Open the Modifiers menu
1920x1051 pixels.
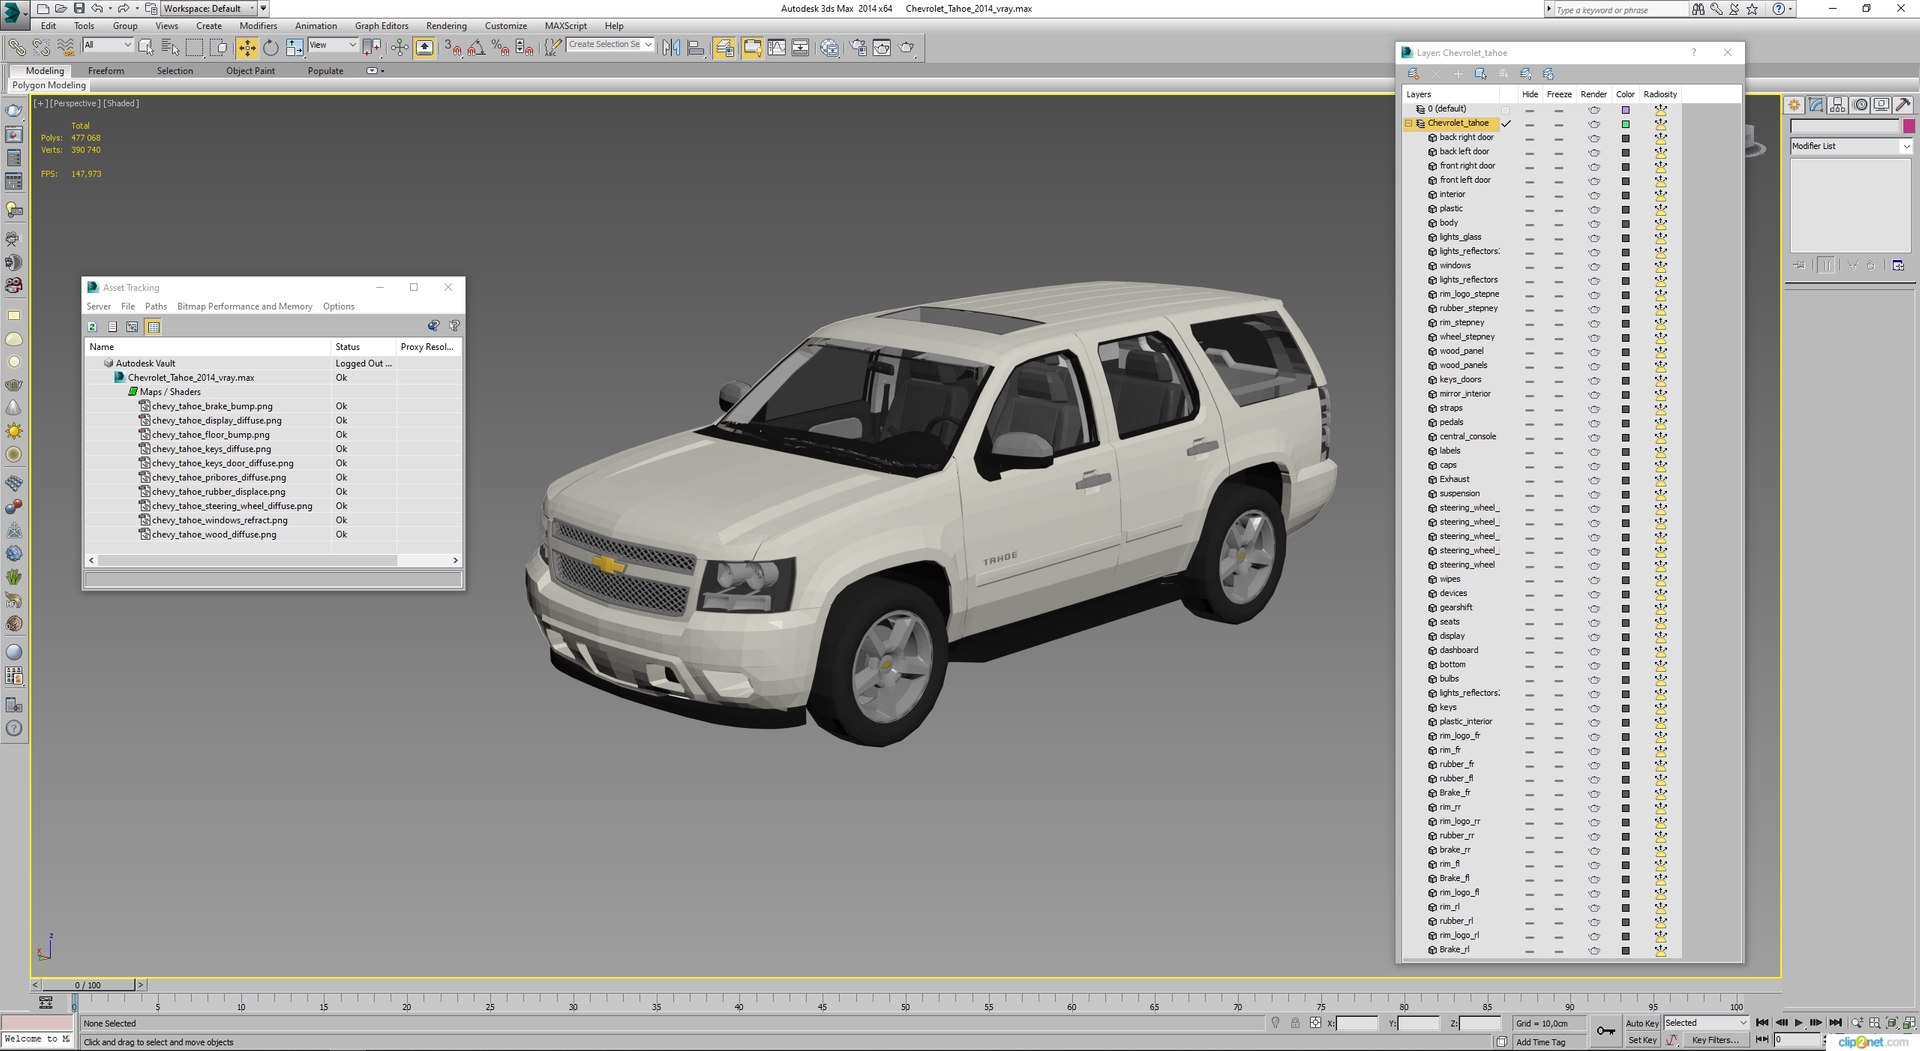click(x=258, y=26)
